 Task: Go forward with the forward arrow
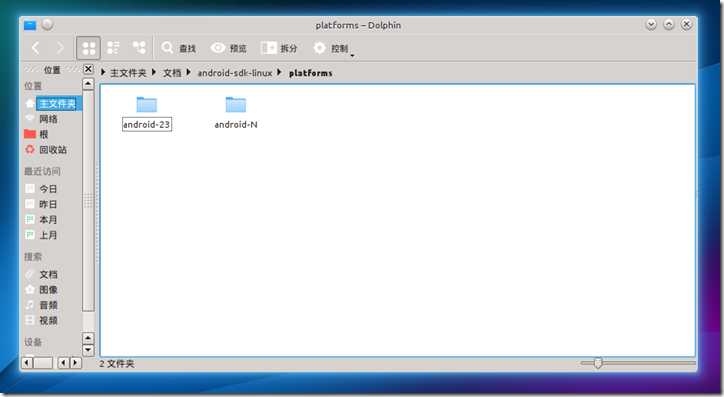click(x=60, y=48)
